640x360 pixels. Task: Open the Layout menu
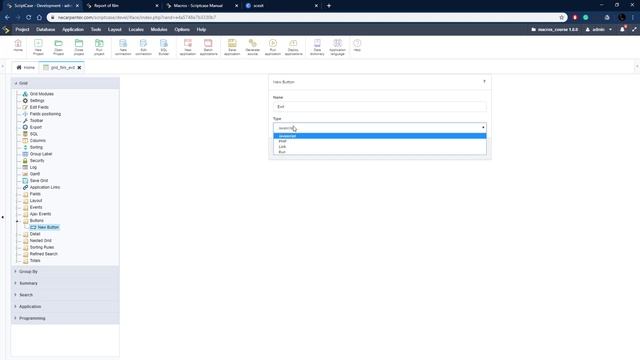[115, 29]
